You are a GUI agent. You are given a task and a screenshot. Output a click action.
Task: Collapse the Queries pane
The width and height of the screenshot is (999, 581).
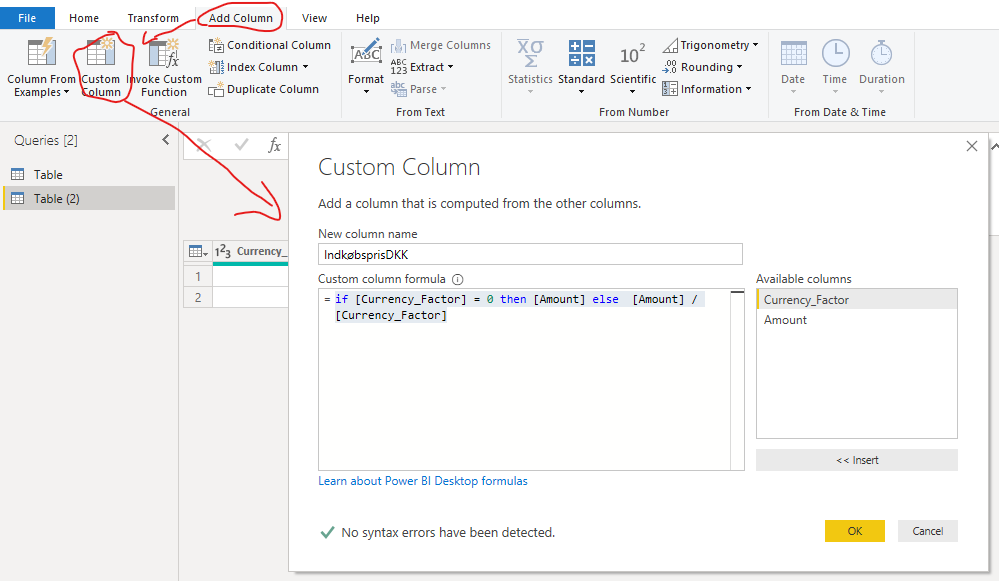coord(166,140)
